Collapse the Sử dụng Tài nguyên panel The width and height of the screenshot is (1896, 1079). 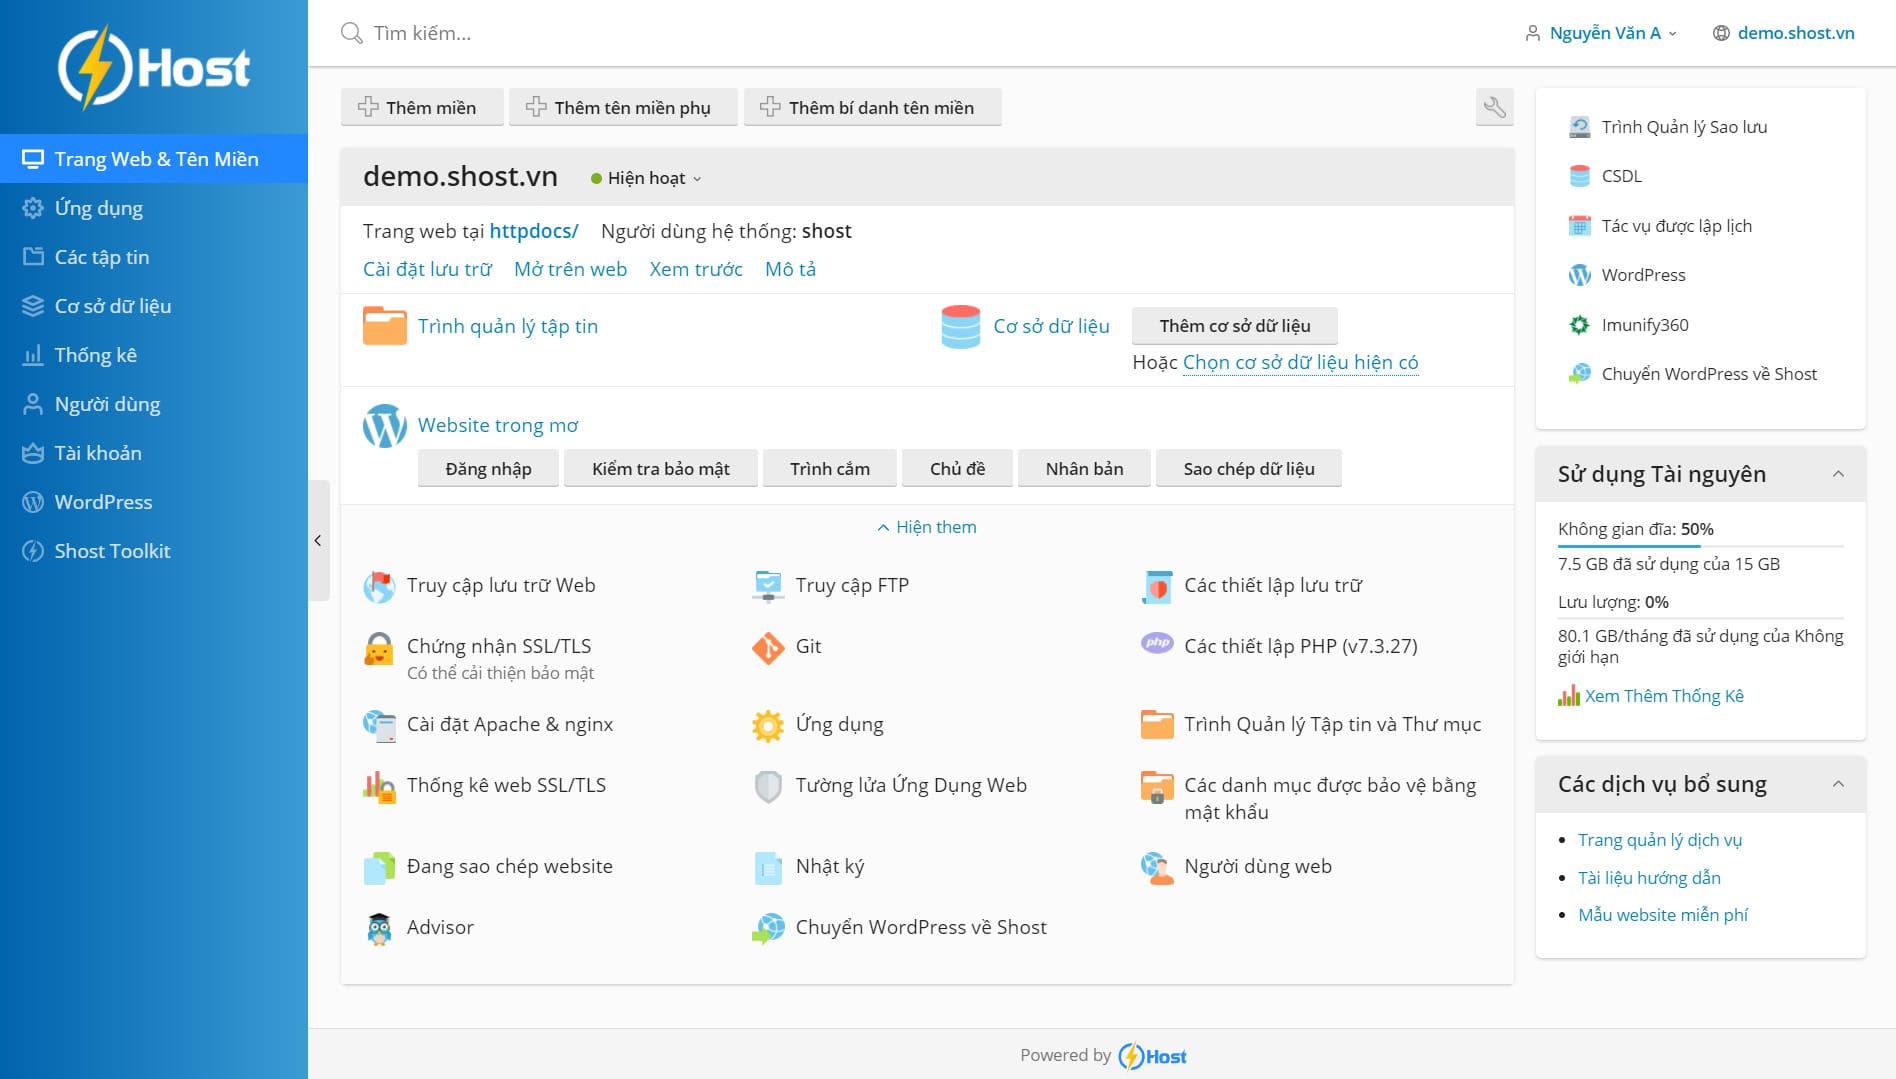tap(1838, 474)
